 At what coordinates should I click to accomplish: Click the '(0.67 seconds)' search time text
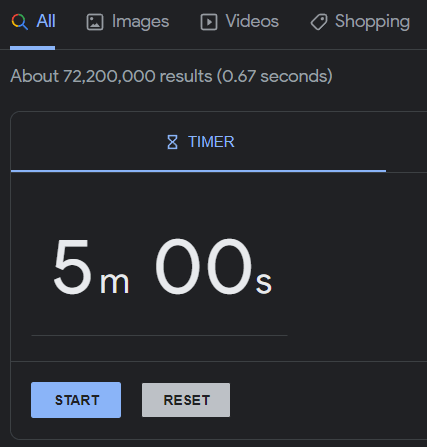[275, 76]
